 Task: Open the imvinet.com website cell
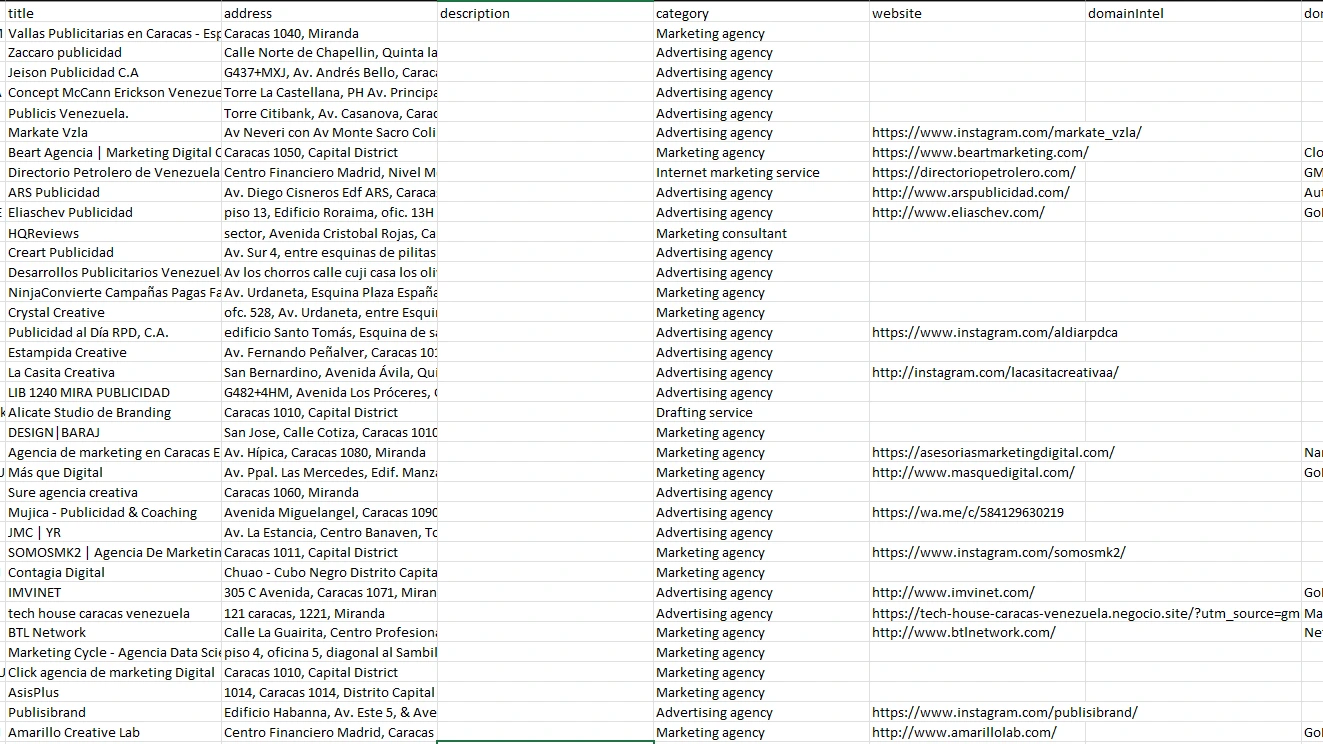tap(977, 593)
